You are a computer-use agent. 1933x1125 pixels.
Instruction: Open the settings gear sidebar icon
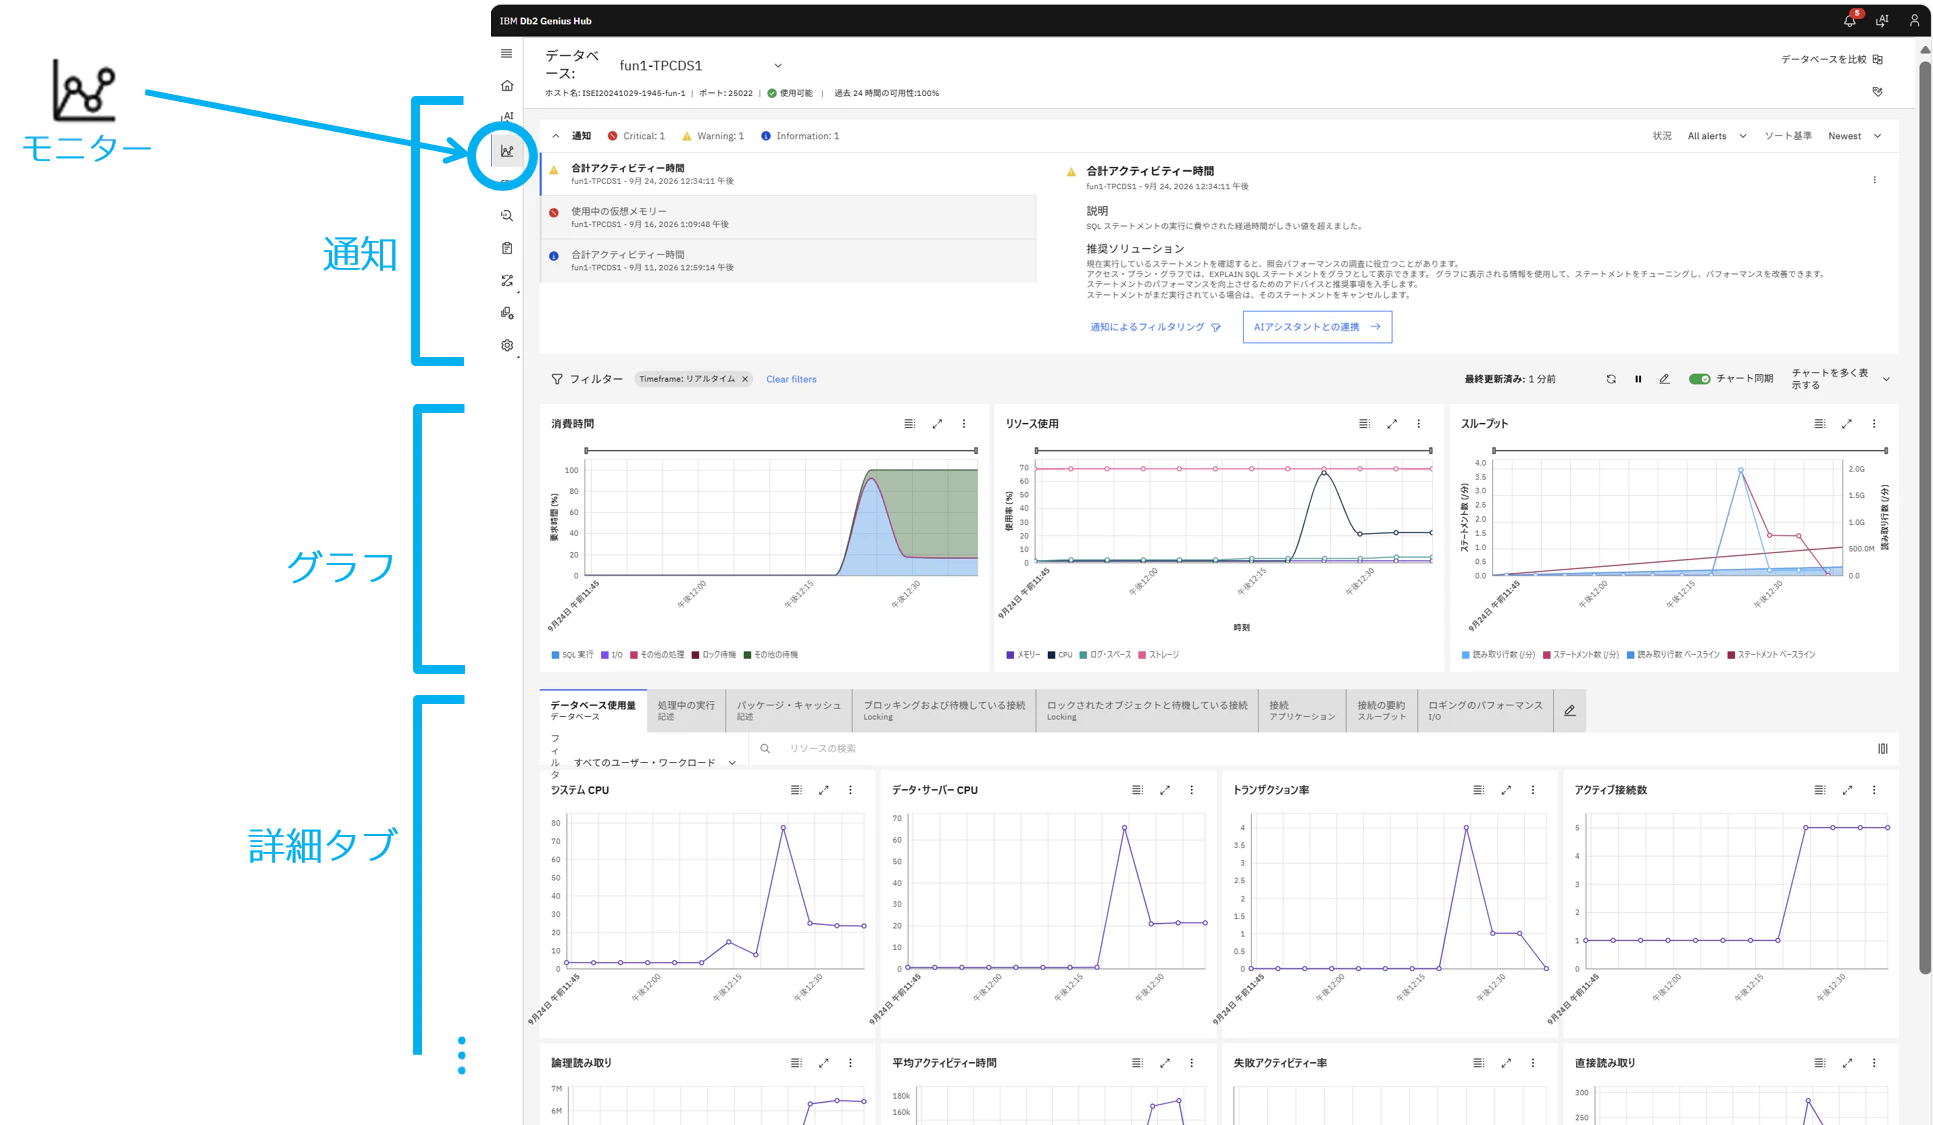click(x=507, y=345)
